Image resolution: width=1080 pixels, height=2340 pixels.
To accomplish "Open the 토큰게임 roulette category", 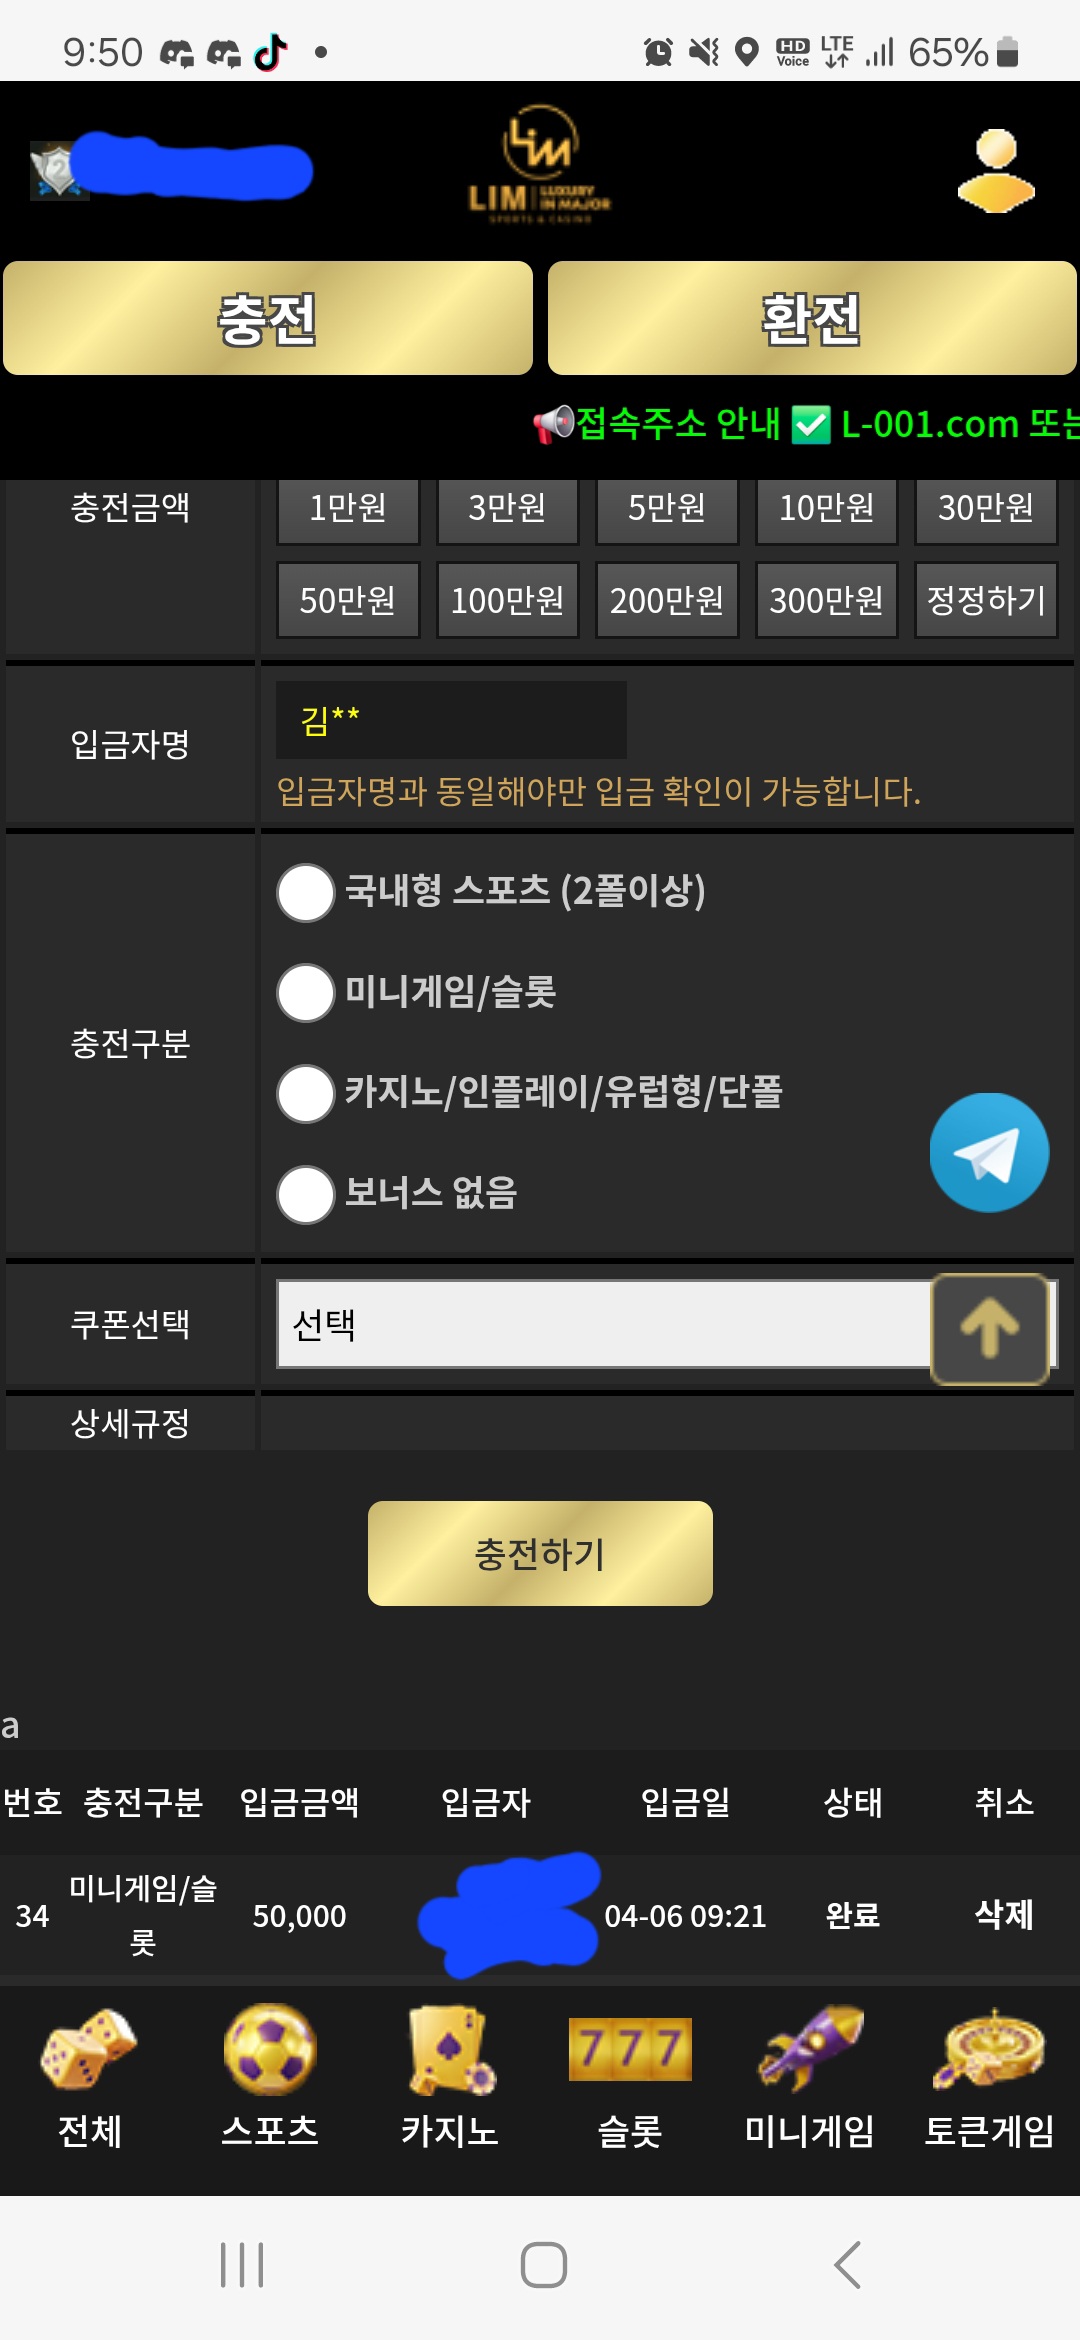I will 989,2077.
